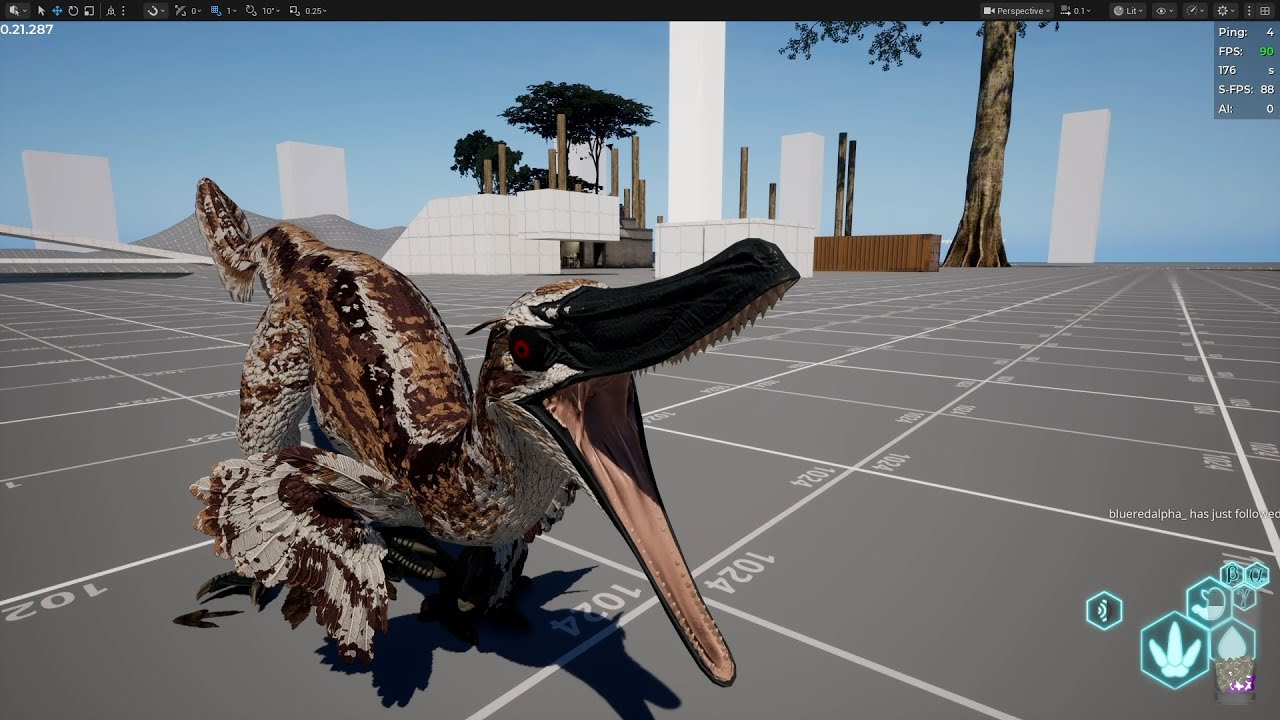Open rotation snap 10° dropdown
This screenshot has height=720, width=1280.
click(x=270, y=10)
